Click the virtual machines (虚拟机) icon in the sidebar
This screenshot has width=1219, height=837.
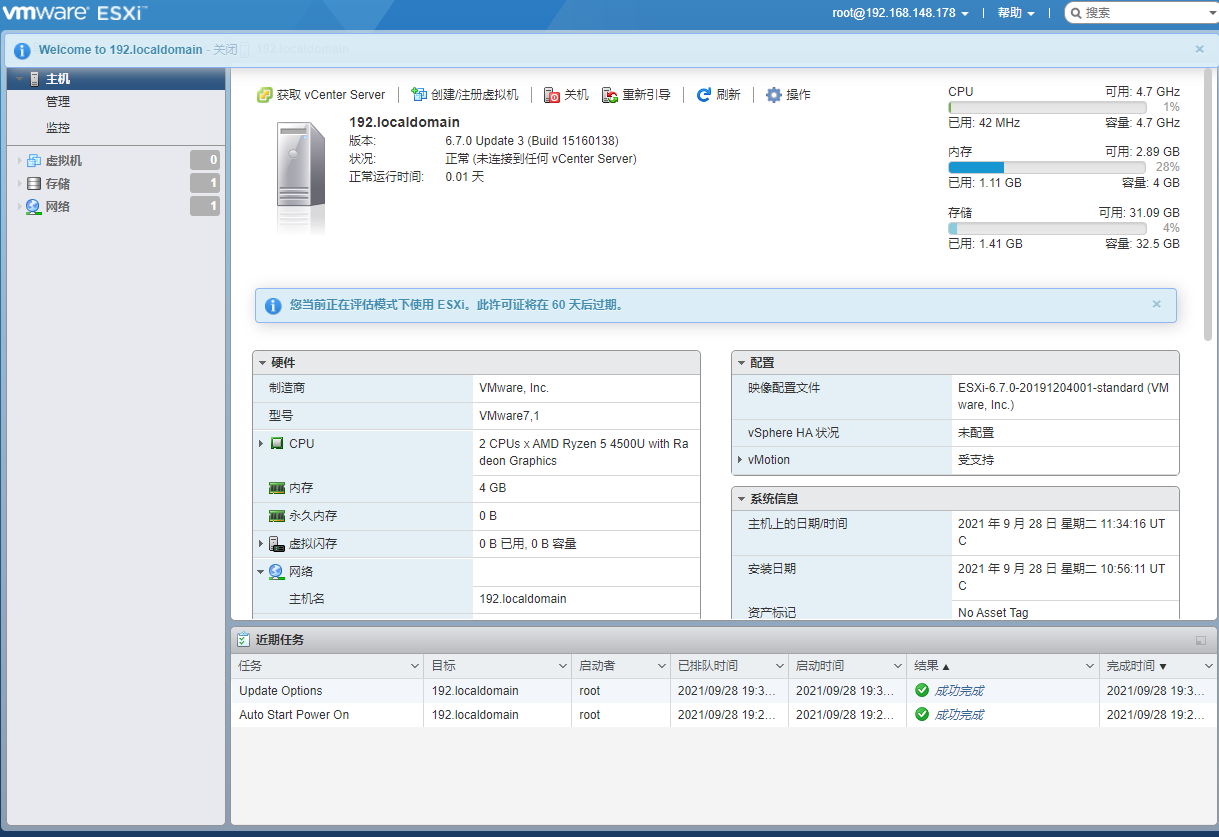34,161
